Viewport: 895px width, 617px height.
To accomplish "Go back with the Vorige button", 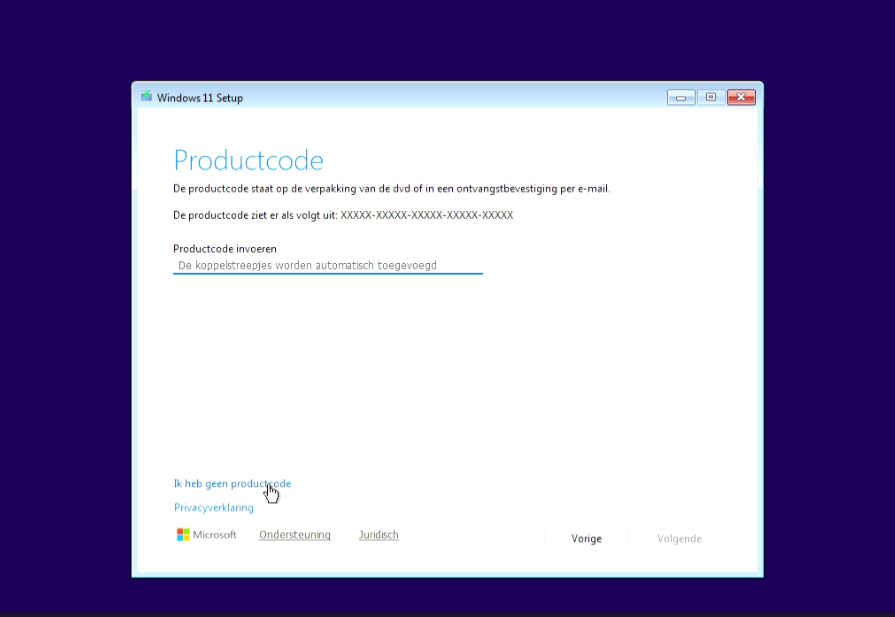I will click(586, 538).
